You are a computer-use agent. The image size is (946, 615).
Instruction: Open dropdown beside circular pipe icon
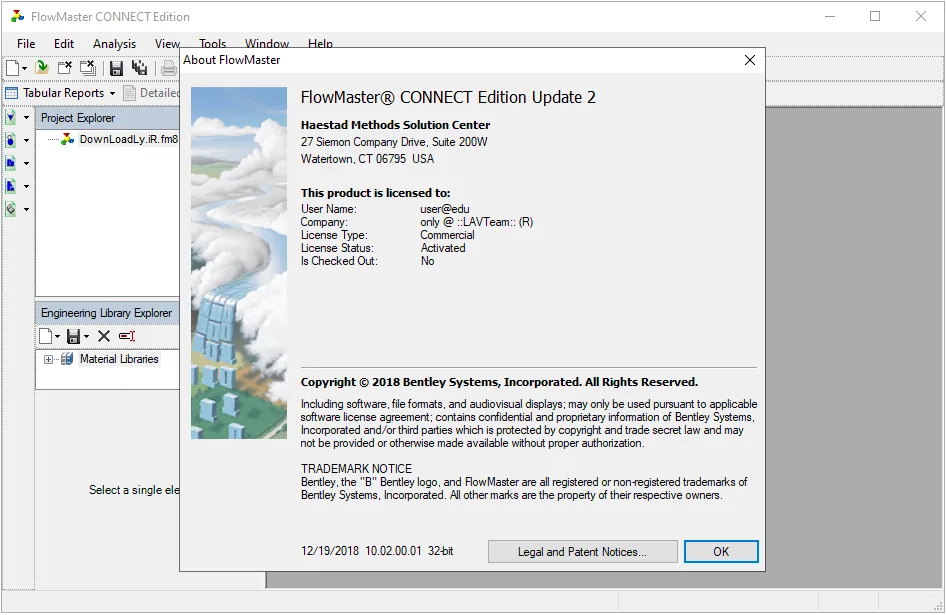(x=26, y=141)
